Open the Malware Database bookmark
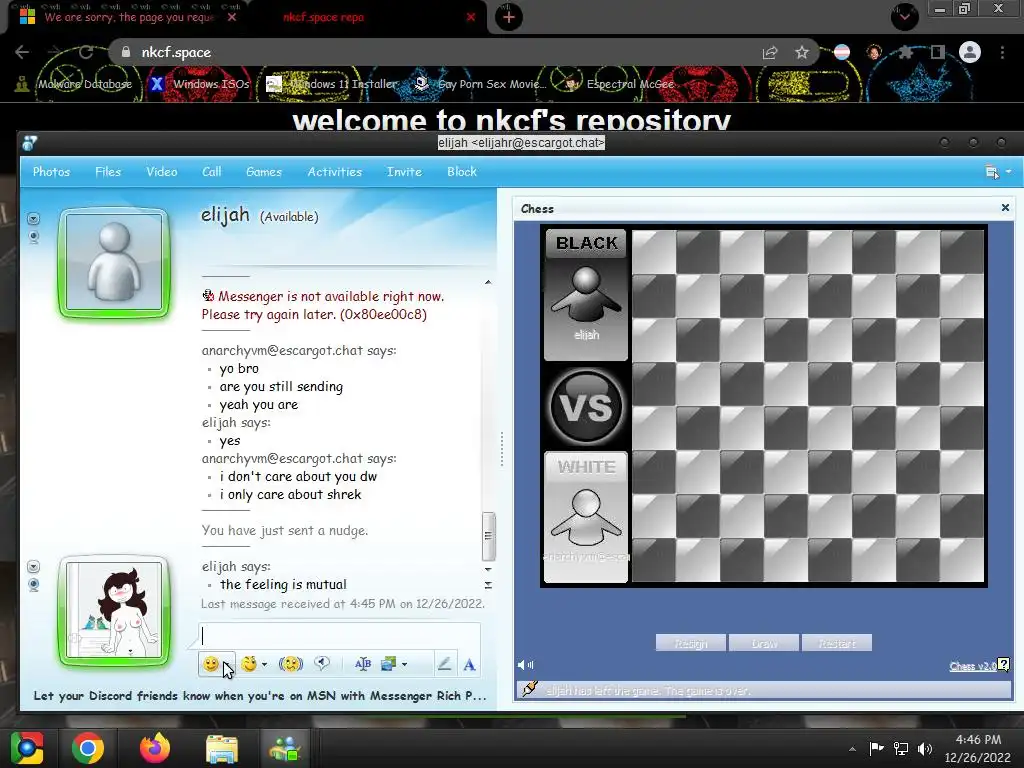Viewport: 1024px width, 768px height. (x=74, y=84)
